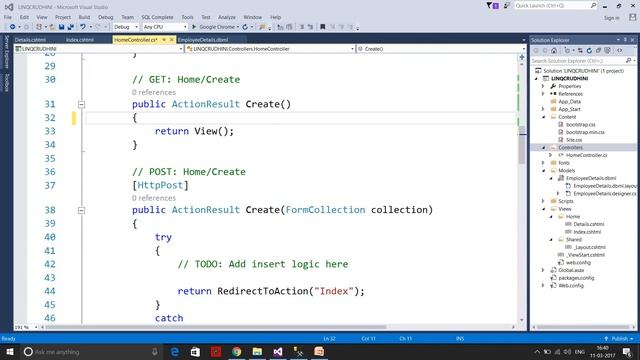This screenshot has width=640, height=360.
Task: Click the Ask me anything search box
Action: point(92,351)
